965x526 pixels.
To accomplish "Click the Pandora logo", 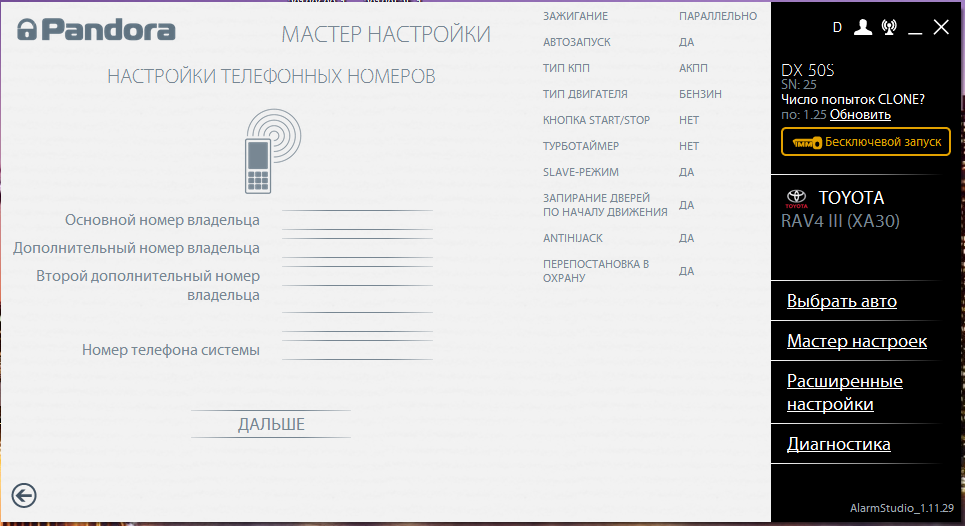I will click(96, 30).
